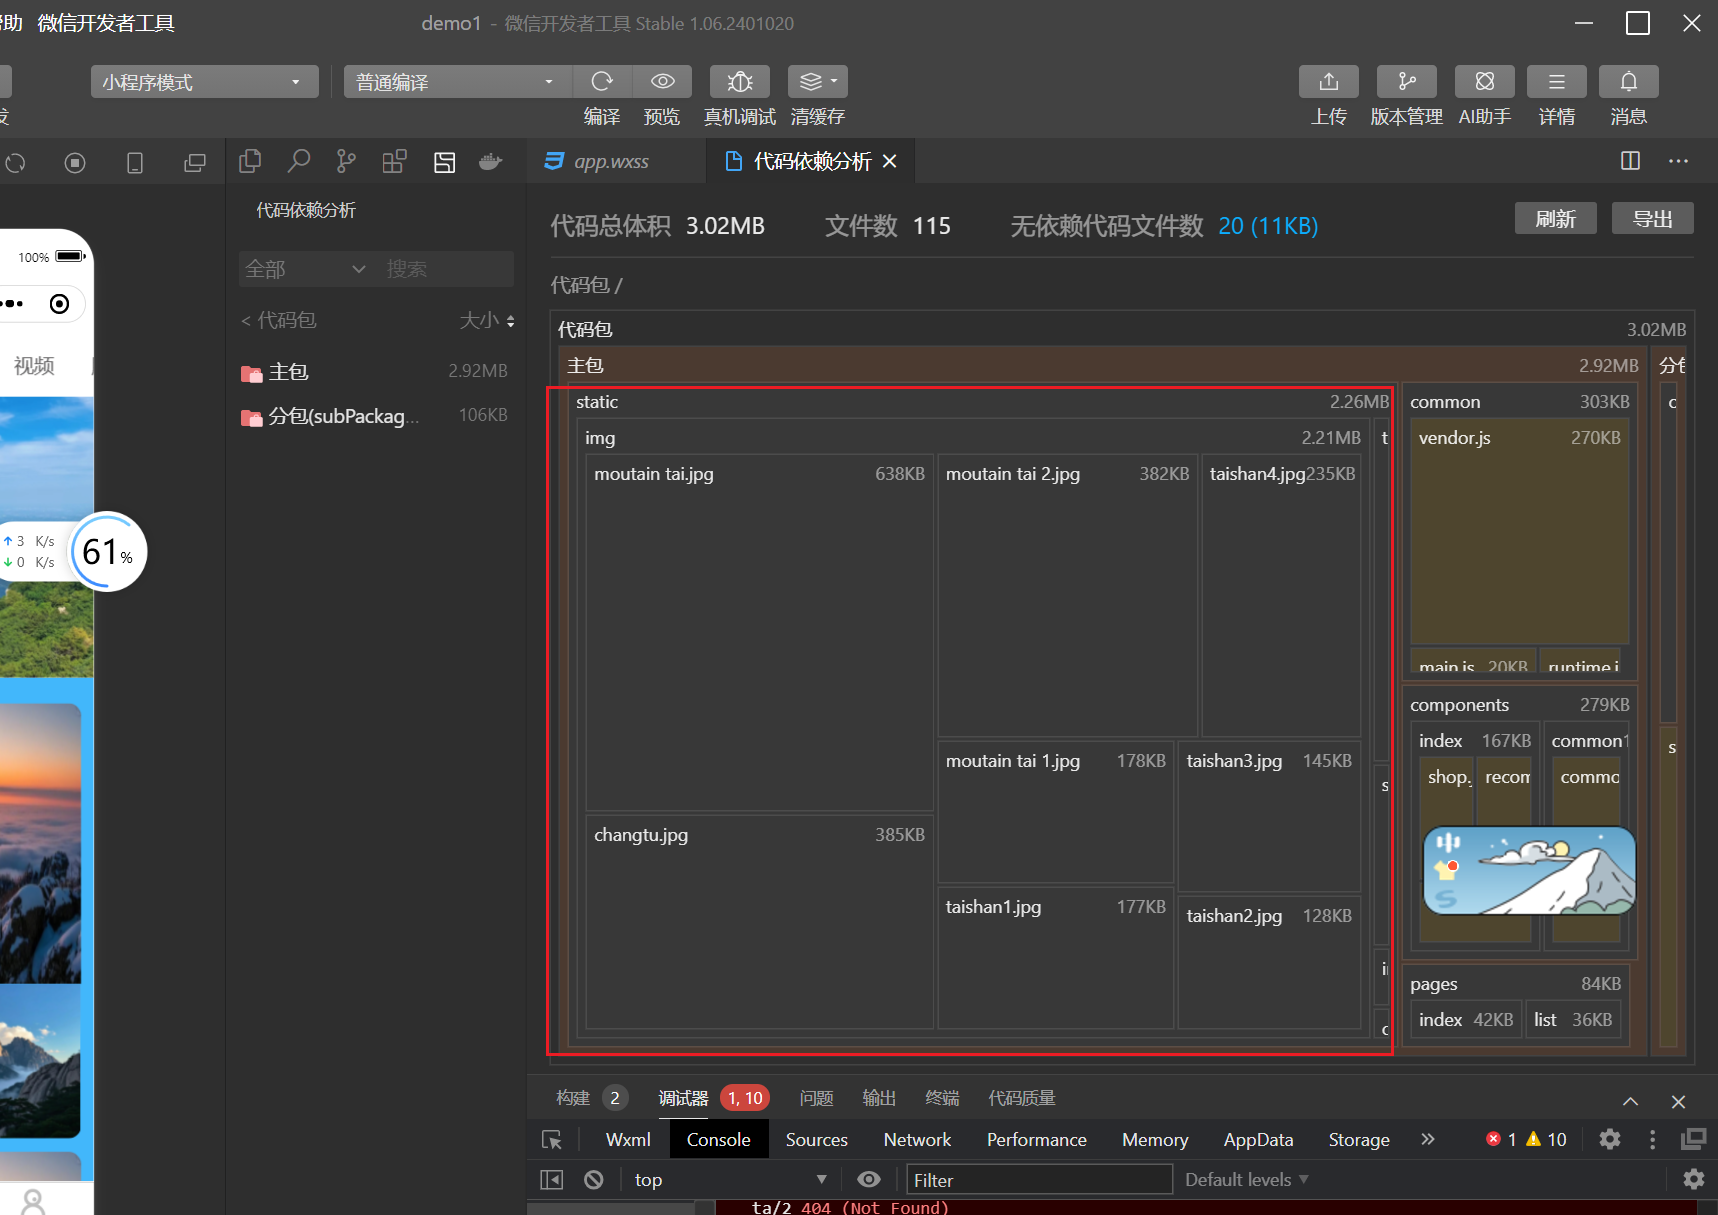
Task: Open the file explorer copy icon
Action: point(250,161)
